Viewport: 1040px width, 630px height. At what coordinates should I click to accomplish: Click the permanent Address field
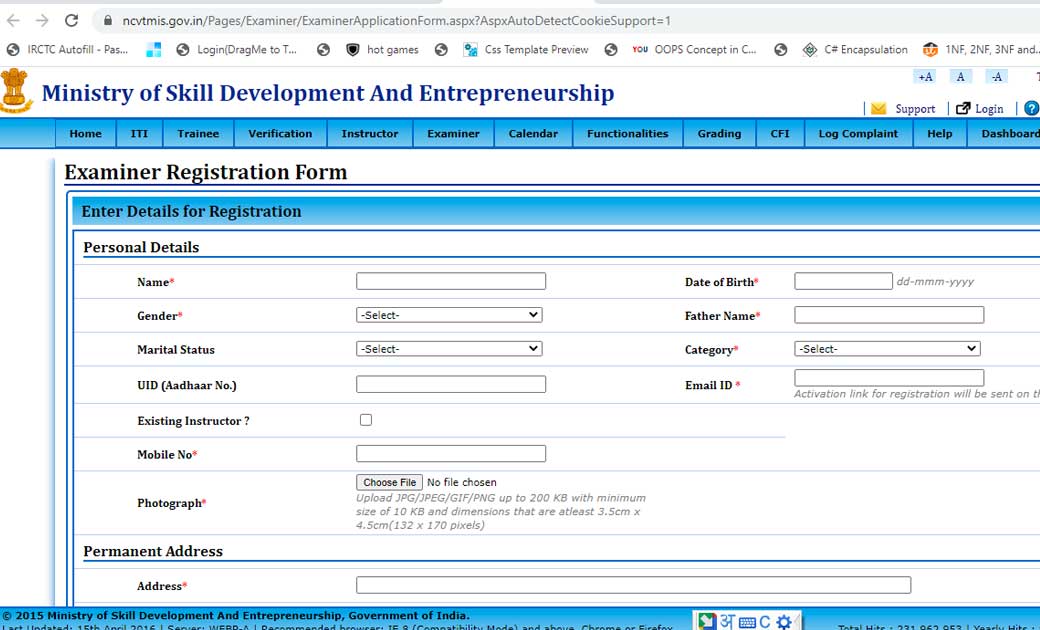(633, 585)
